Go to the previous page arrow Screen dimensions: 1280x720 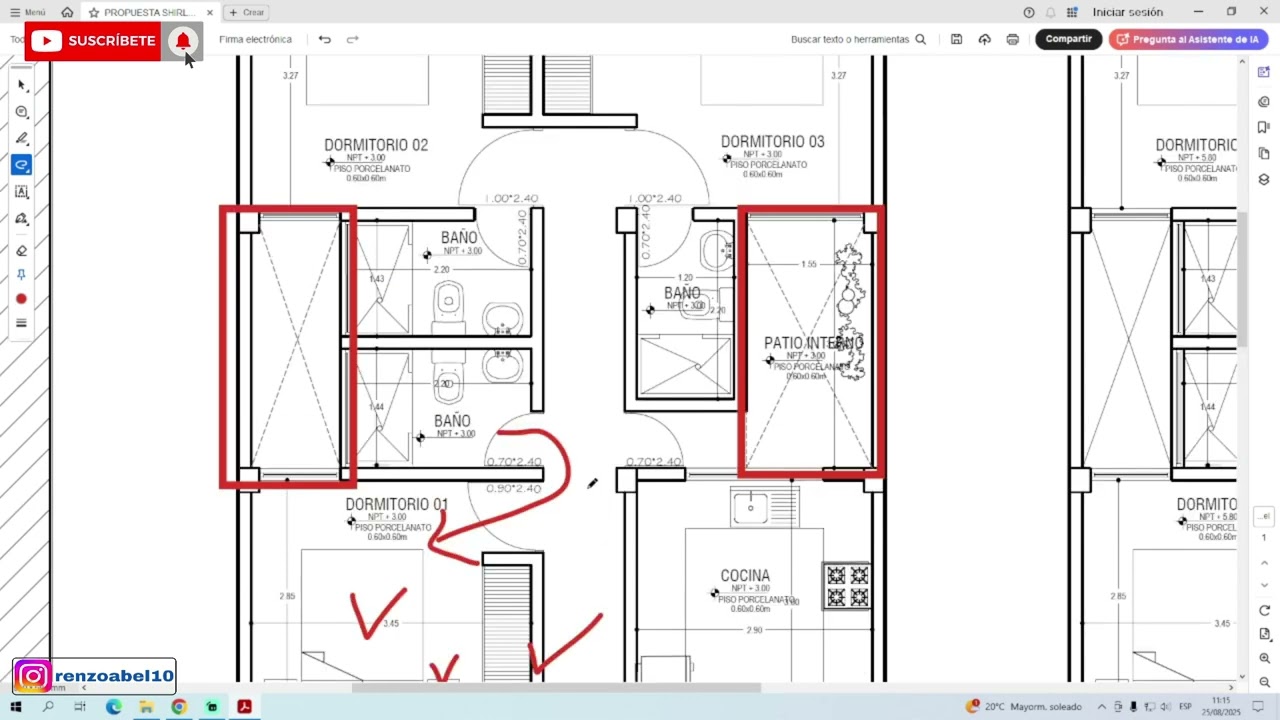pyautogui.click(x=1264, y=562)
